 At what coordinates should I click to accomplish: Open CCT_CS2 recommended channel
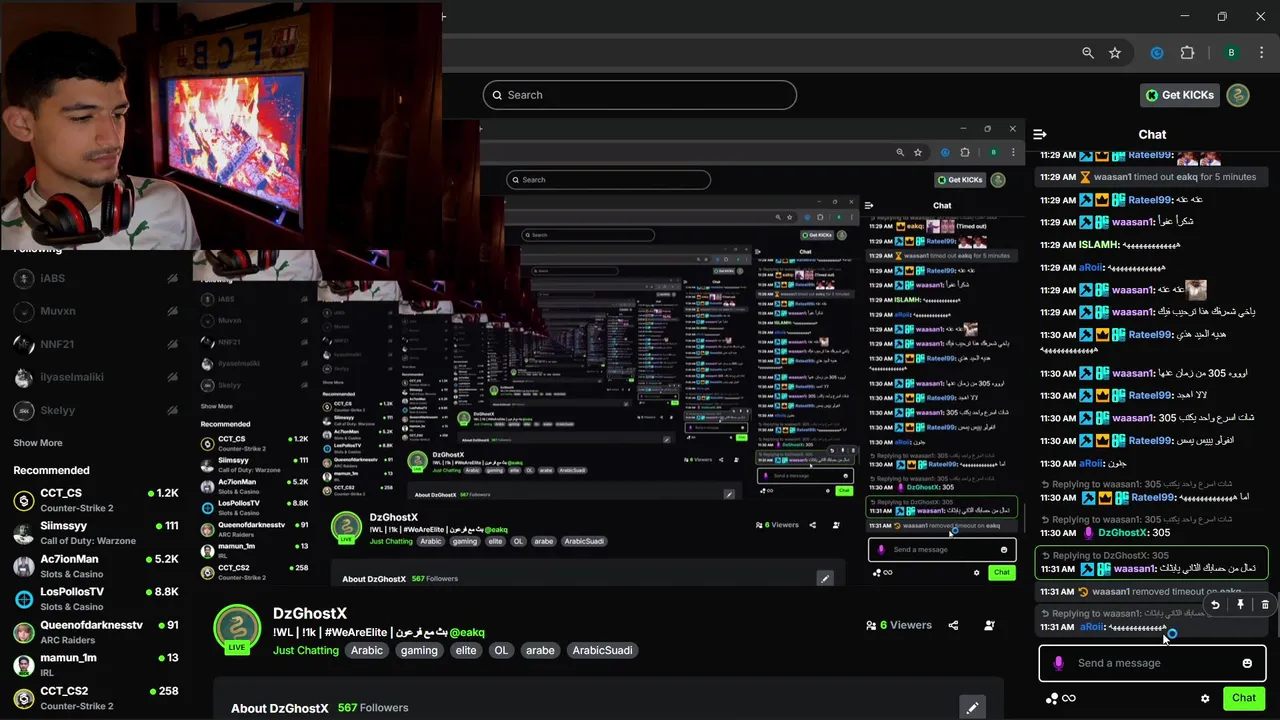95,698
